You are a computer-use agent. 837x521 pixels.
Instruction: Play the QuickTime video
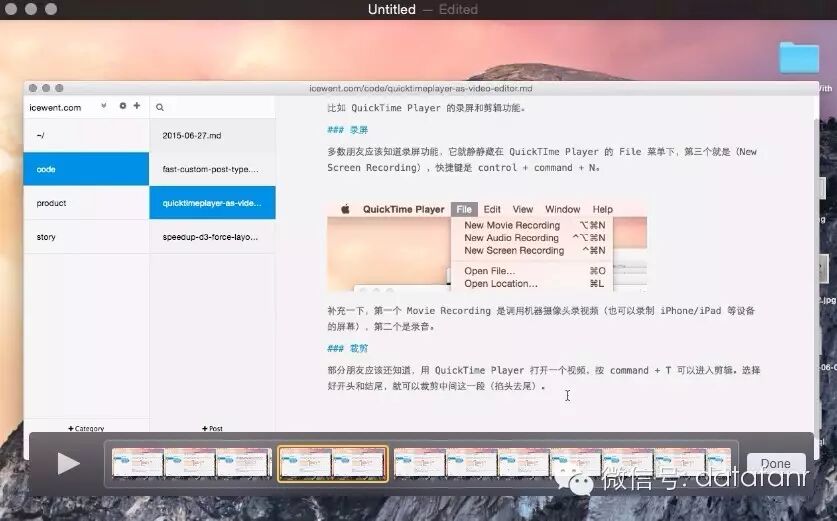pos(68,463)
